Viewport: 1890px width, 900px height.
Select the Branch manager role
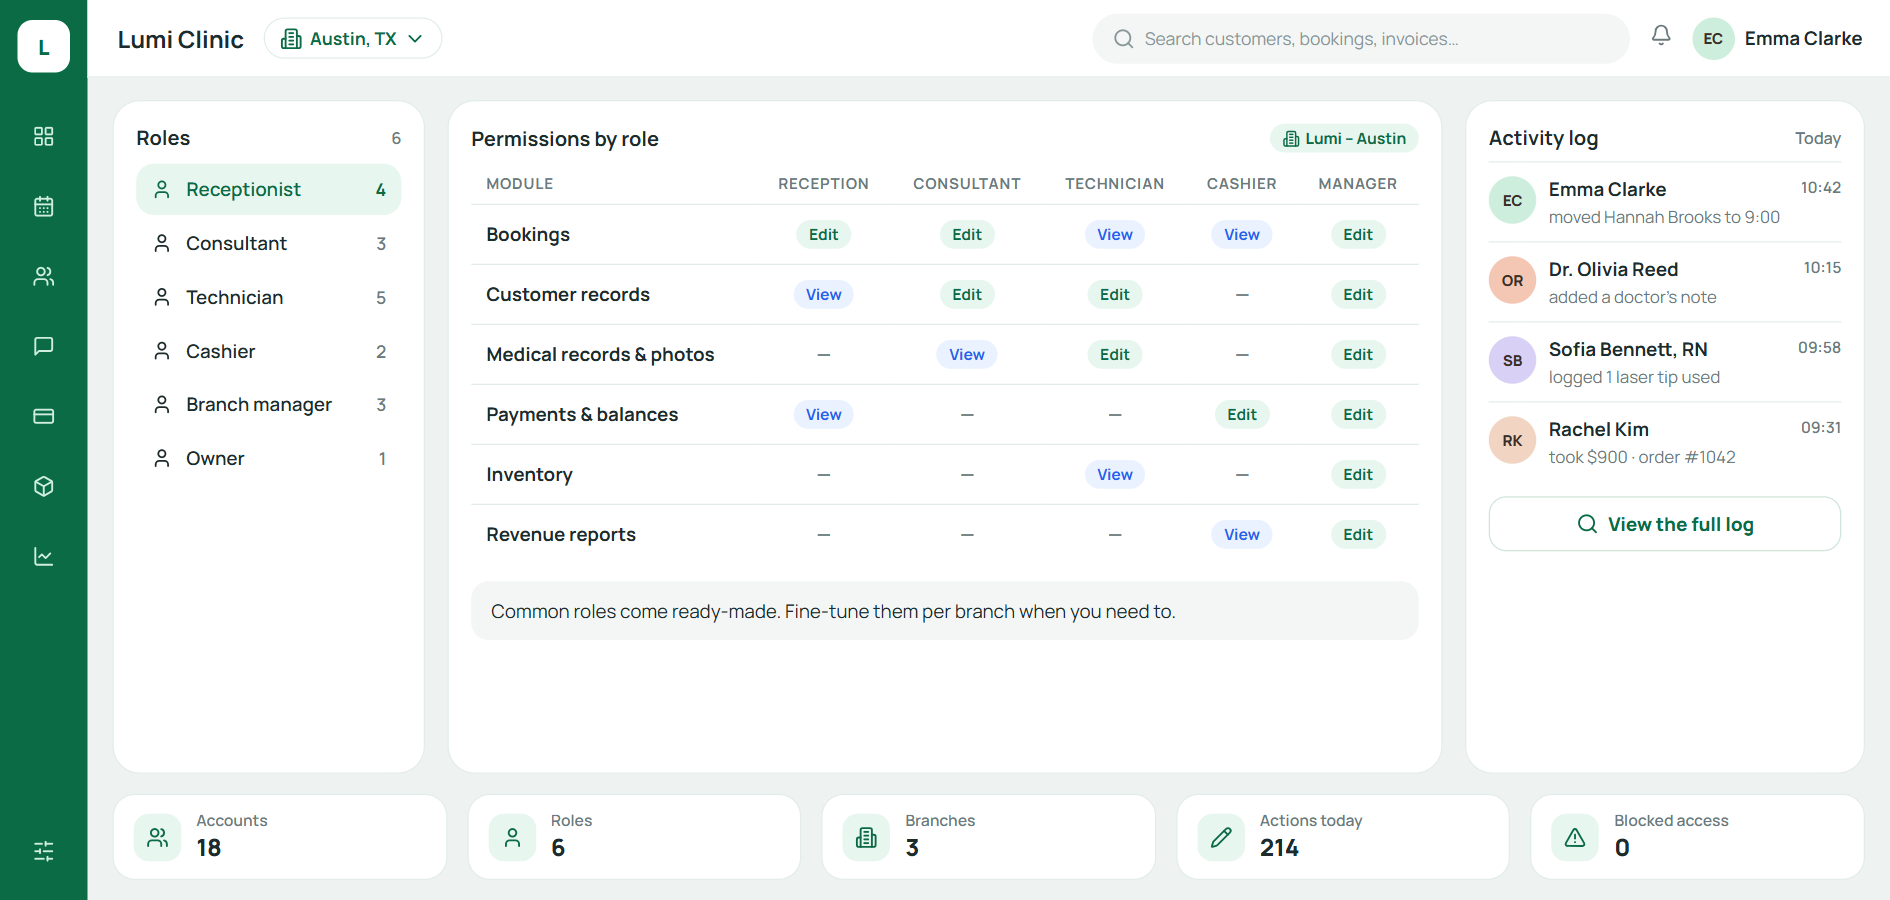pos(269,405)
